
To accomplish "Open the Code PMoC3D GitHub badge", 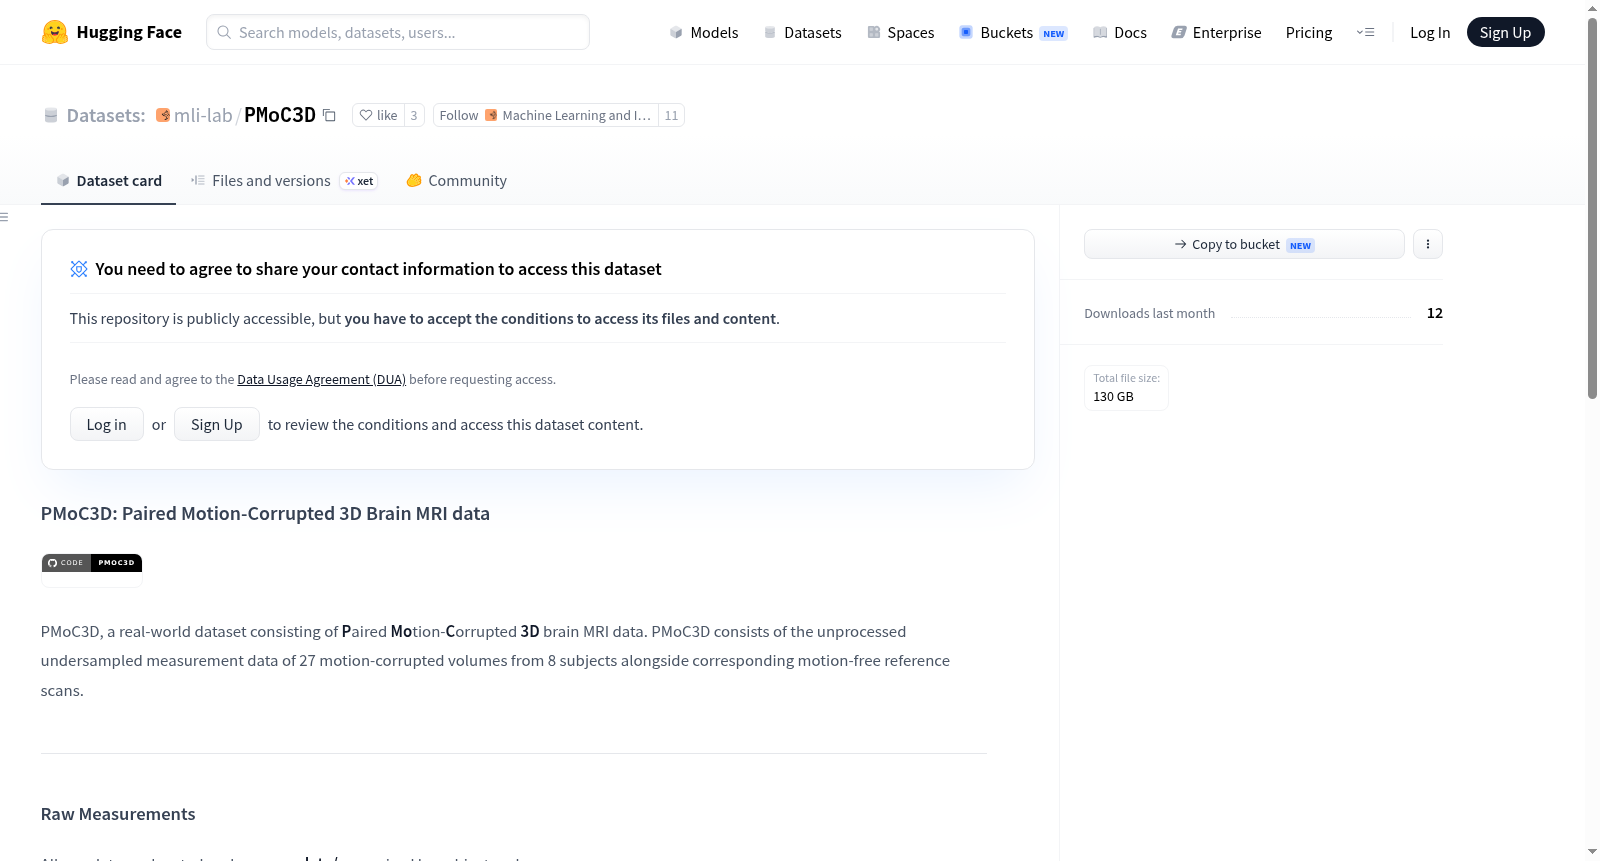I will (92, 563).
